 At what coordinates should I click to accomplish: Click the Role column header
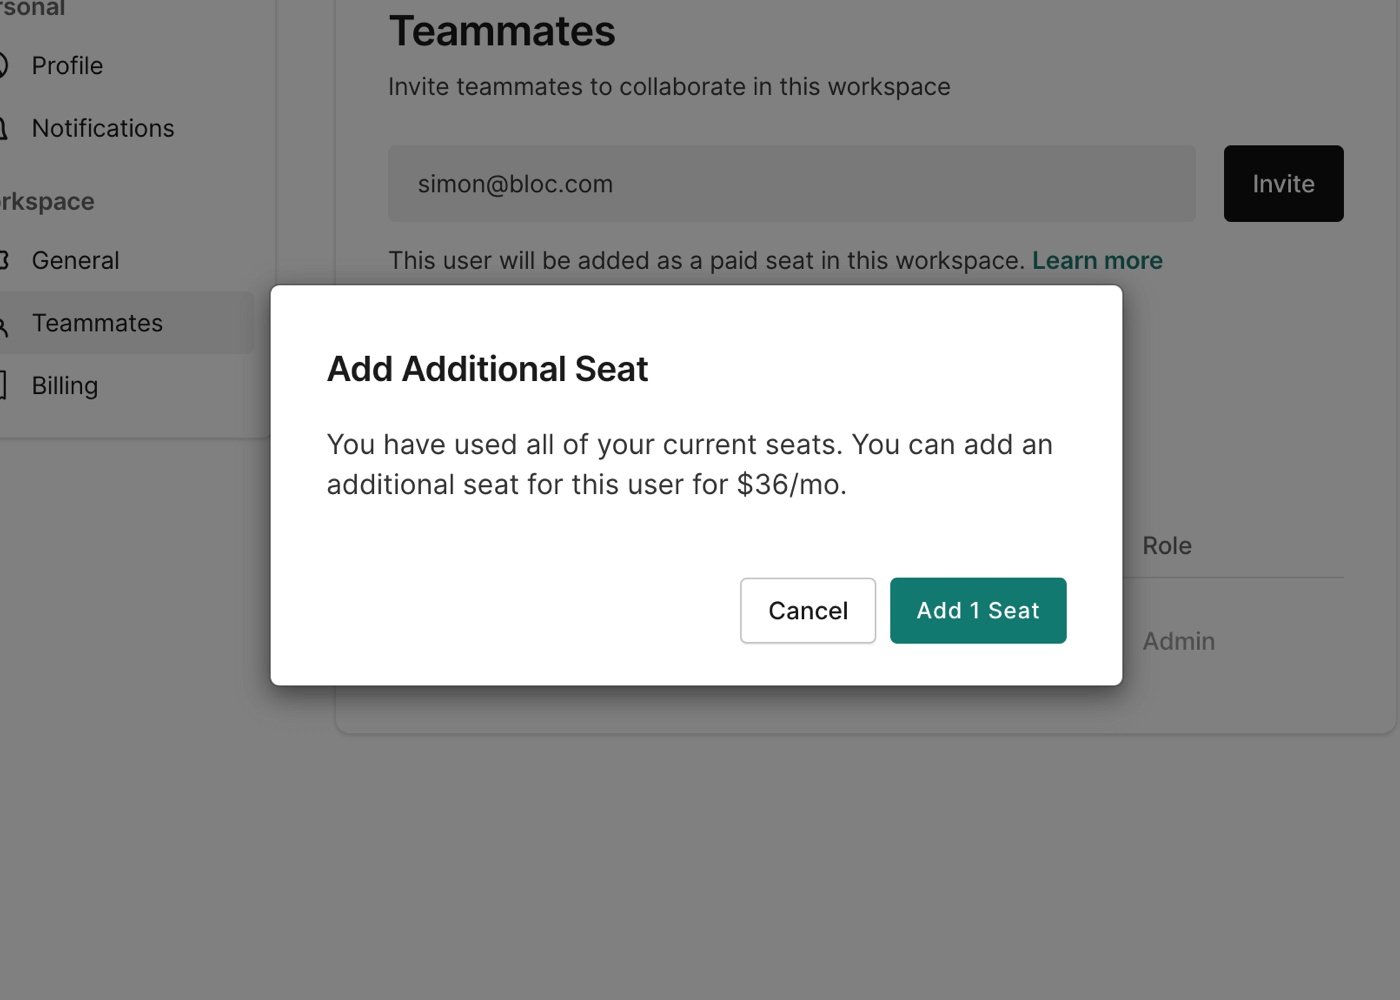pos(1167,546)
